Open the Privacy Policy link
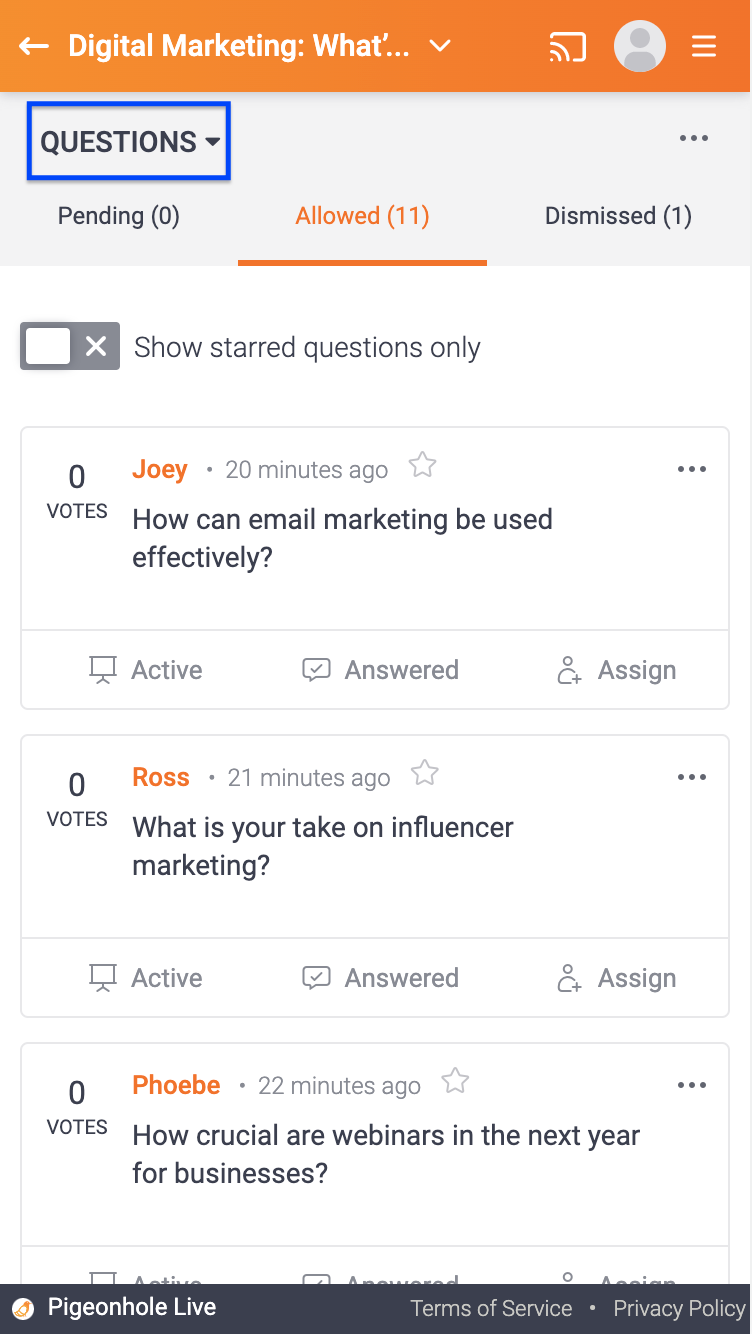This screenshot has height=1334, width=752. tap(680, 1308)
